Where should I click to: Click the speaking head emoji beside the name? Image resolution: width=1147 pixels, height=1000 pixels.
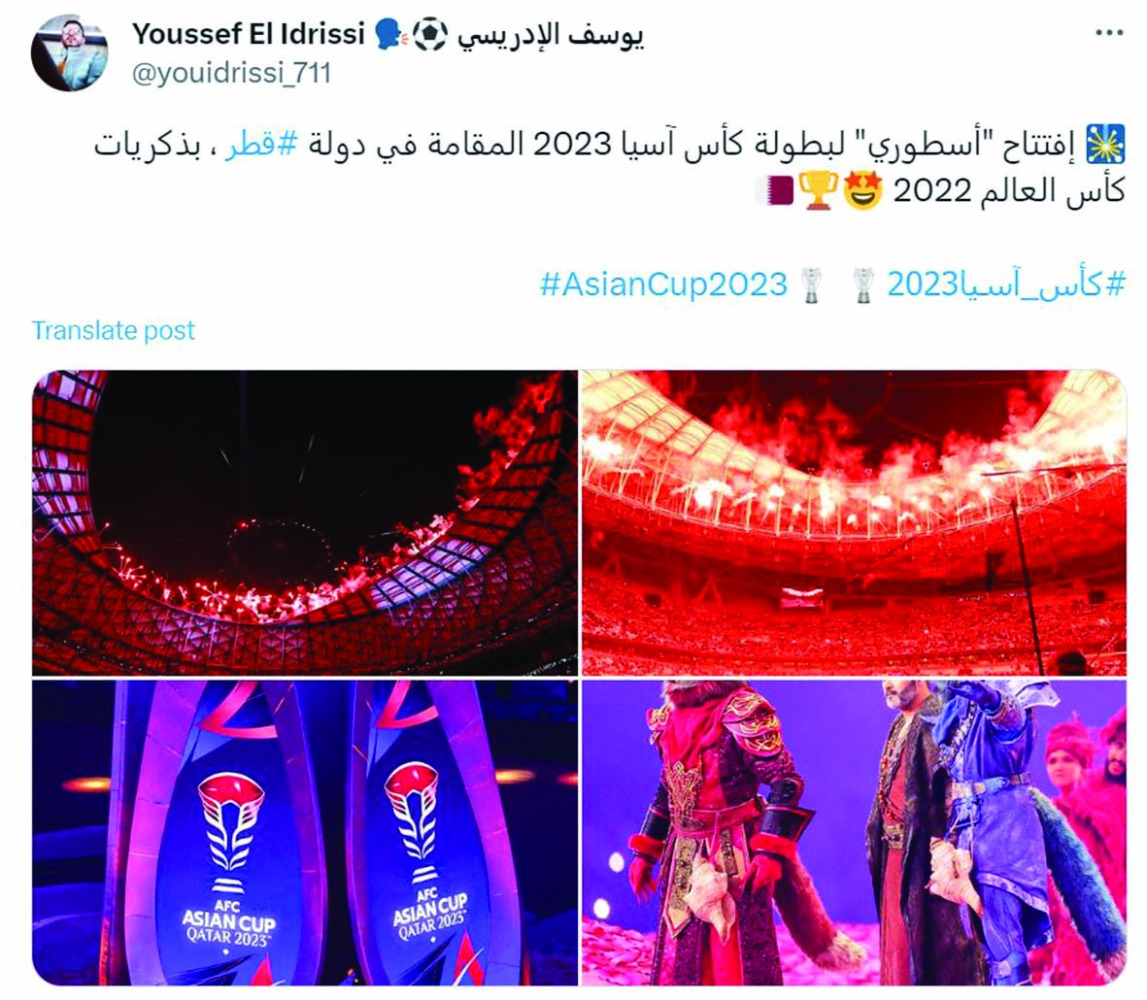[x=391, y=34]
